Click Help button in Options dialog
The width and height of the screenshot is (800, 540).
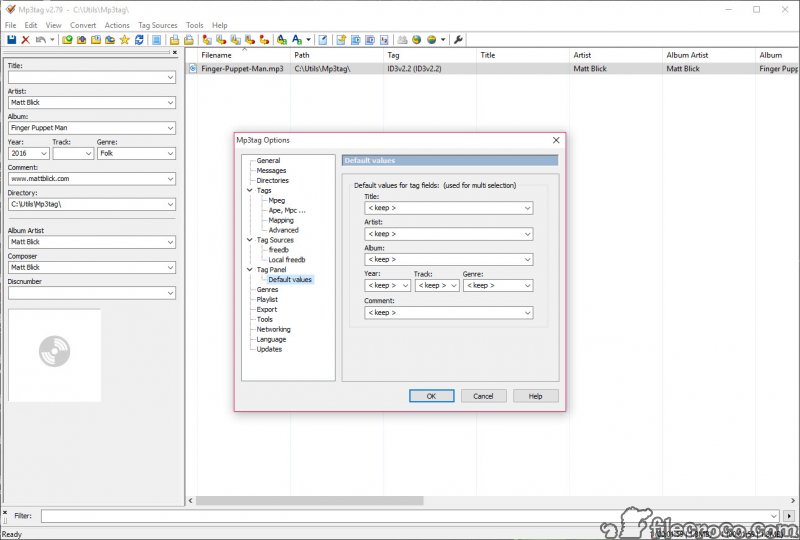[535, 396]
